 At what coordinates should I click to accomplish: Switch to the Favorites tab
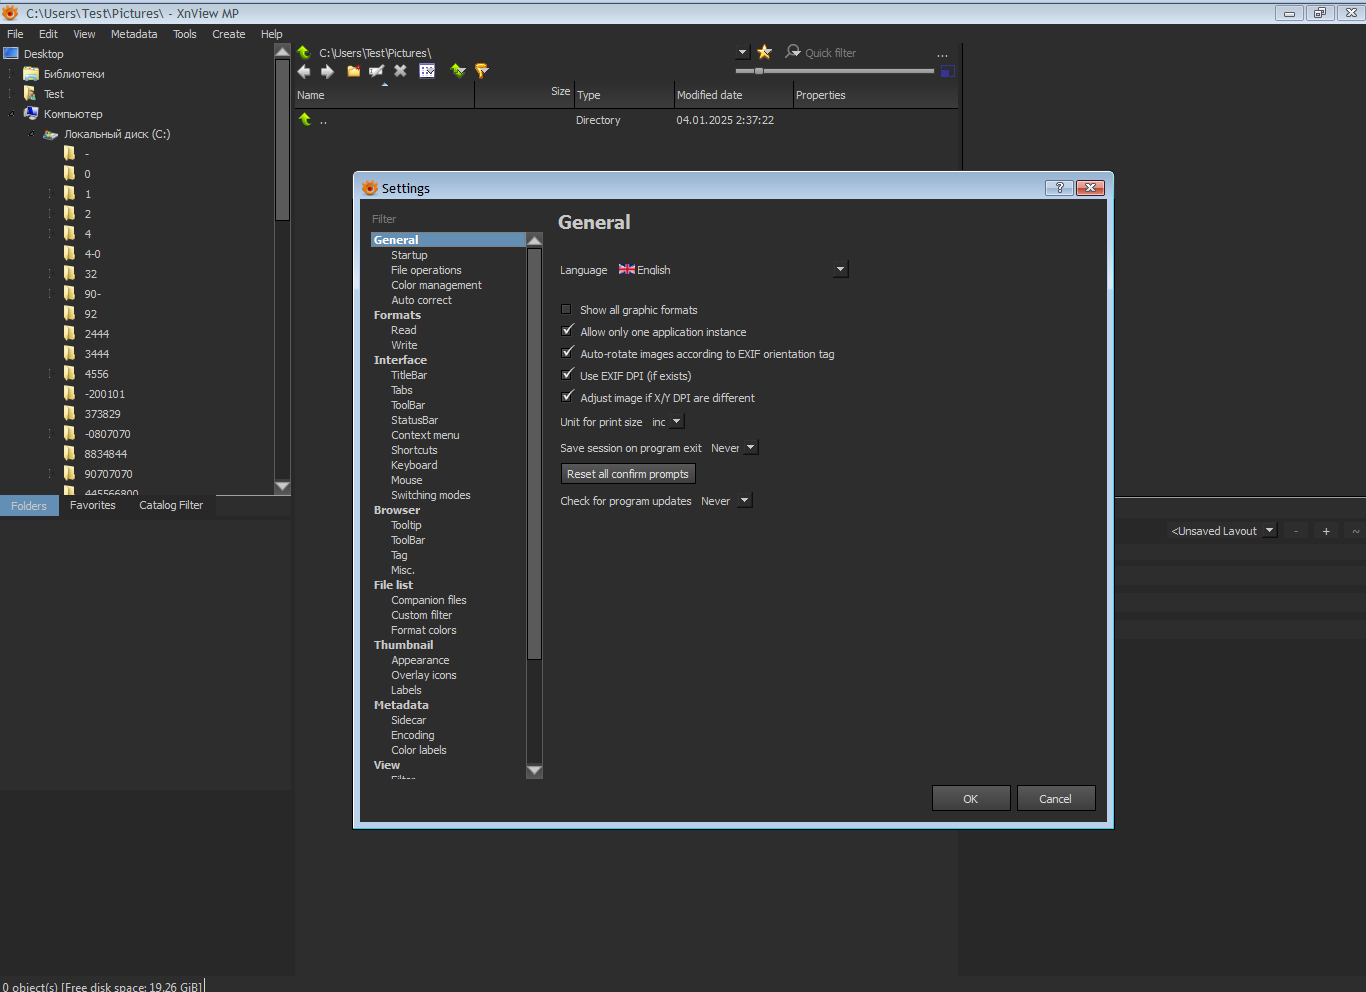(x=93, y=506)
